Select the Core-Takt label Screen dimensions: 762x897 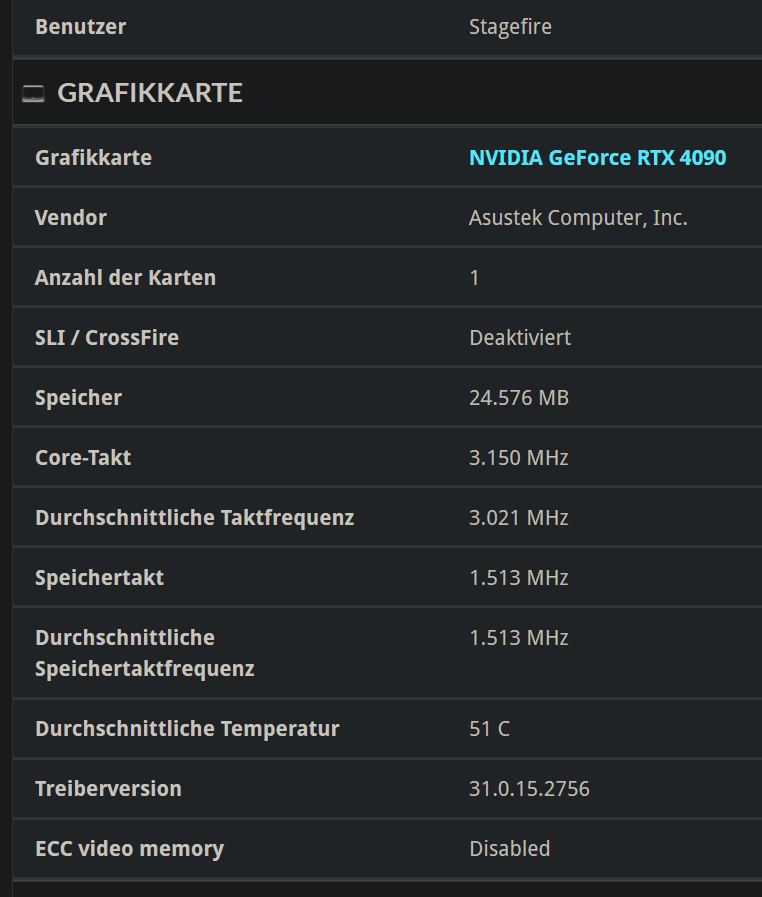(83, 458)
